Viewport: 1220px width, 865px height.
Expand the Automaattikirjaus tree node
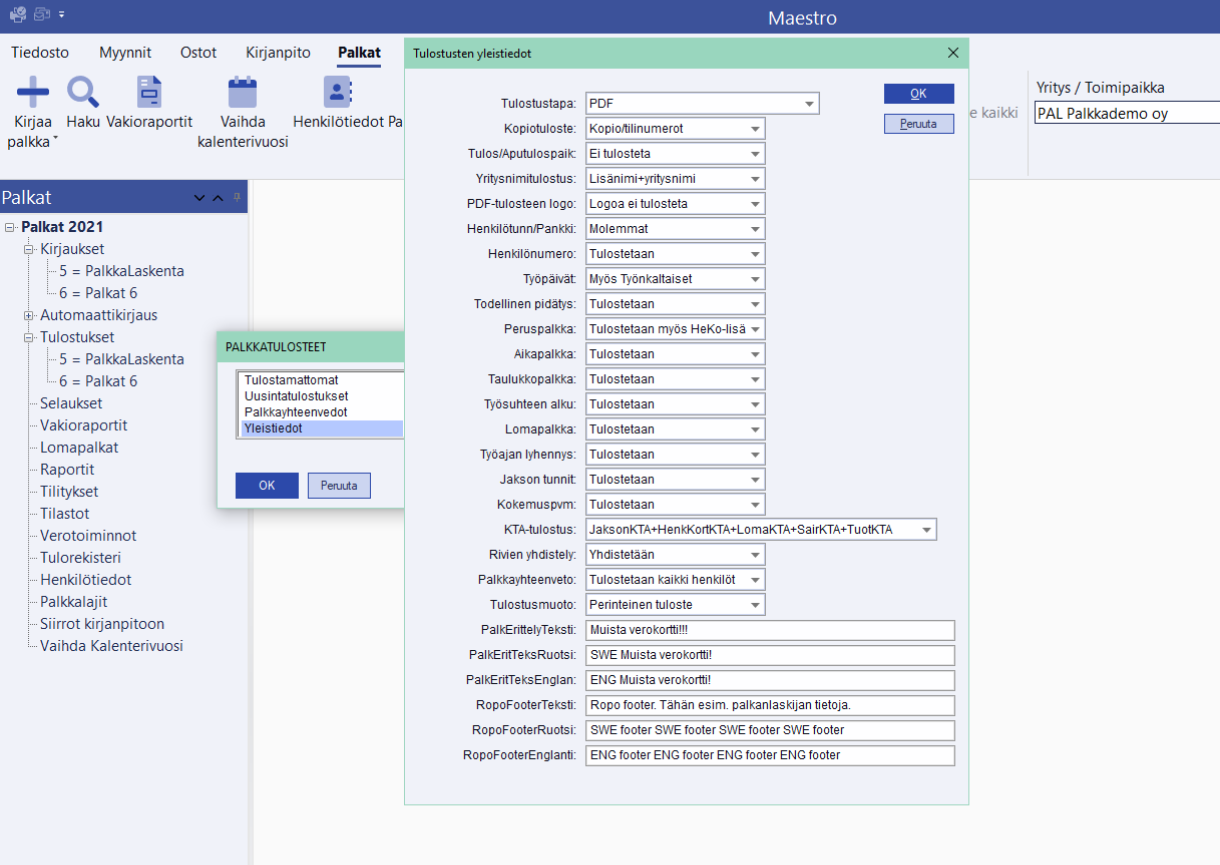tap(29, 315)
